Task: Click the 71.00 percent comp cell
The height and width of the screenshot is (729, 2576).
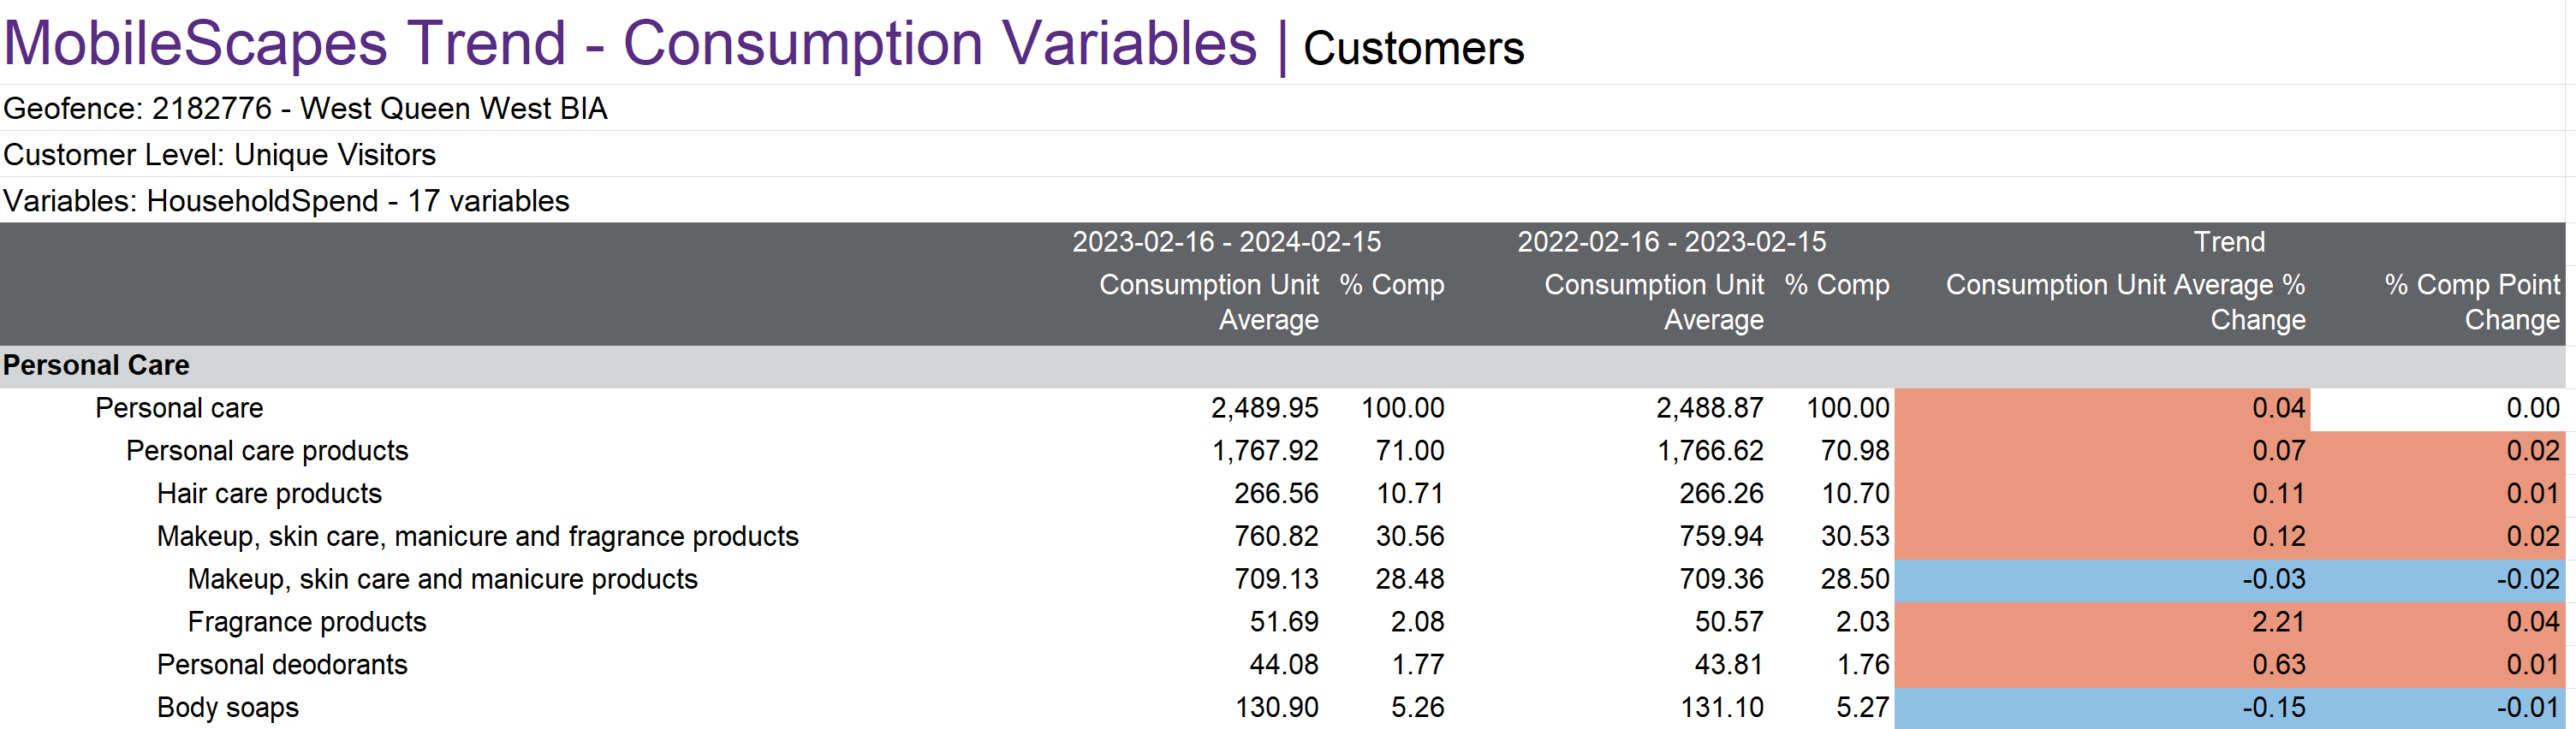Action: (1409, 451)
